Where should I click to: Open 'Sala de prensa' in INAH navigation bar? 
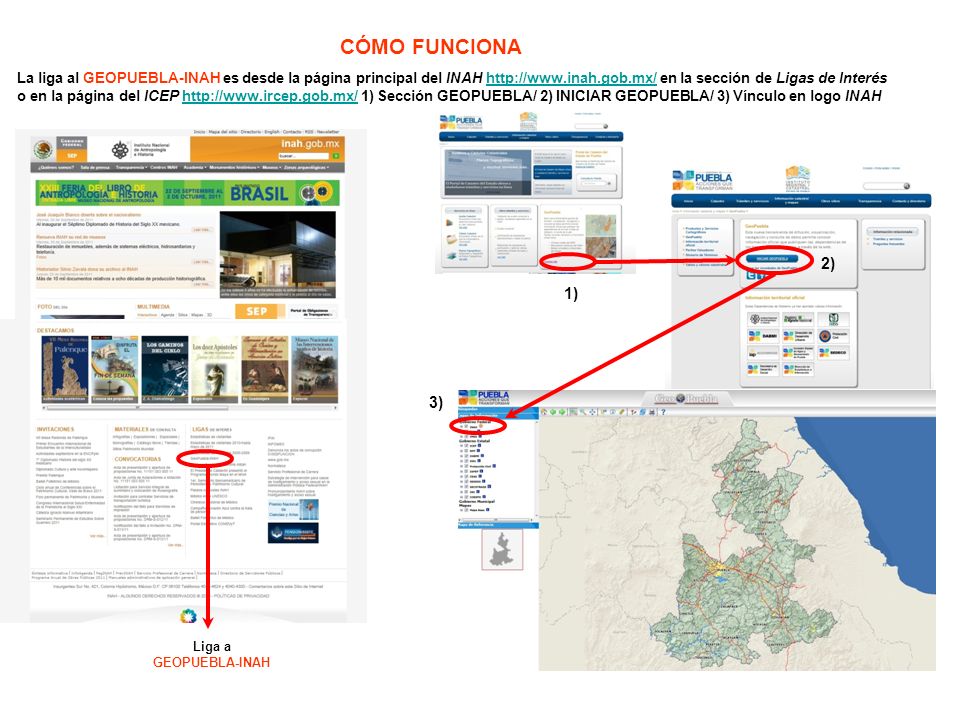point(95,167)
